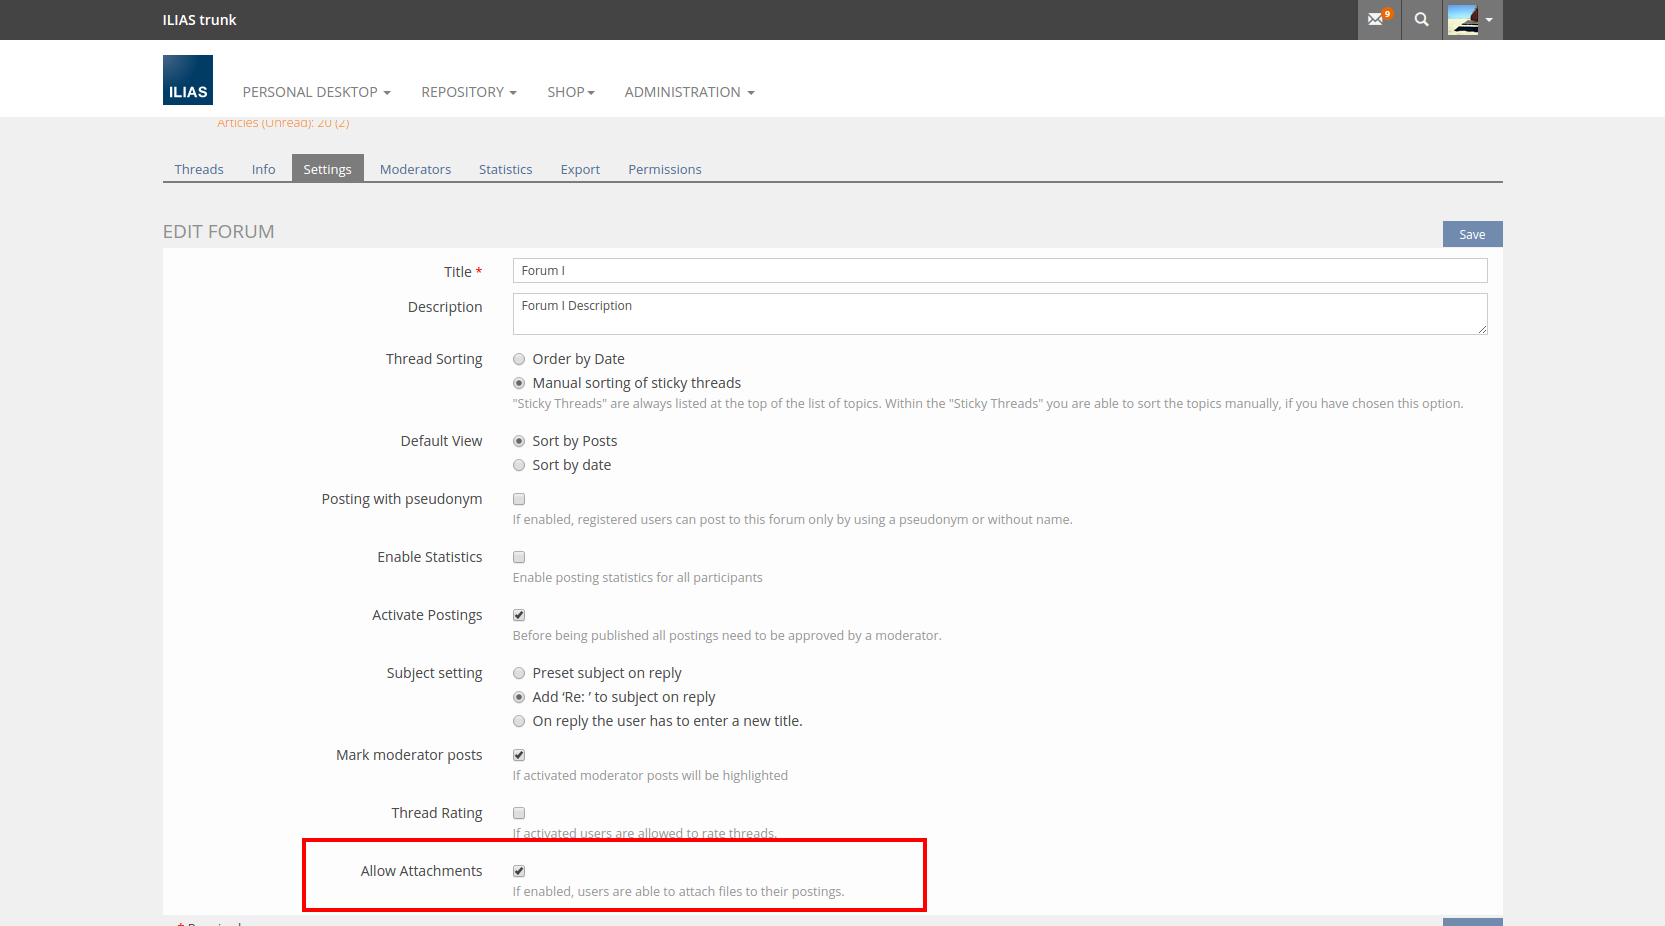Enable Posting with pseudonym checkbox
This screenshot has width=1665, height=926.
tap(519, 499)
